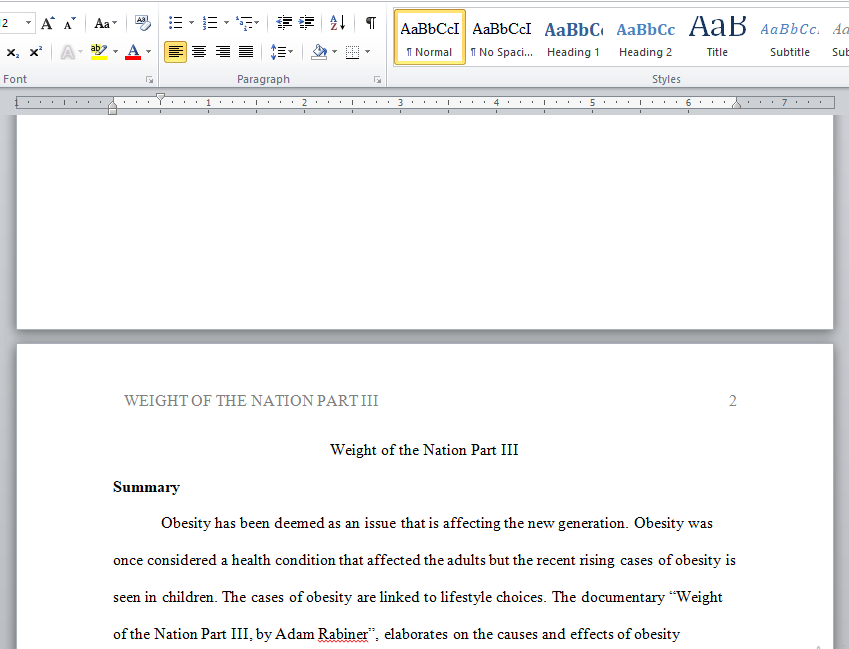Image resolution: width=849 pixels, height=649 pixels.
Task: Select the Left Indent ruler marker
Action: (112, 110)
